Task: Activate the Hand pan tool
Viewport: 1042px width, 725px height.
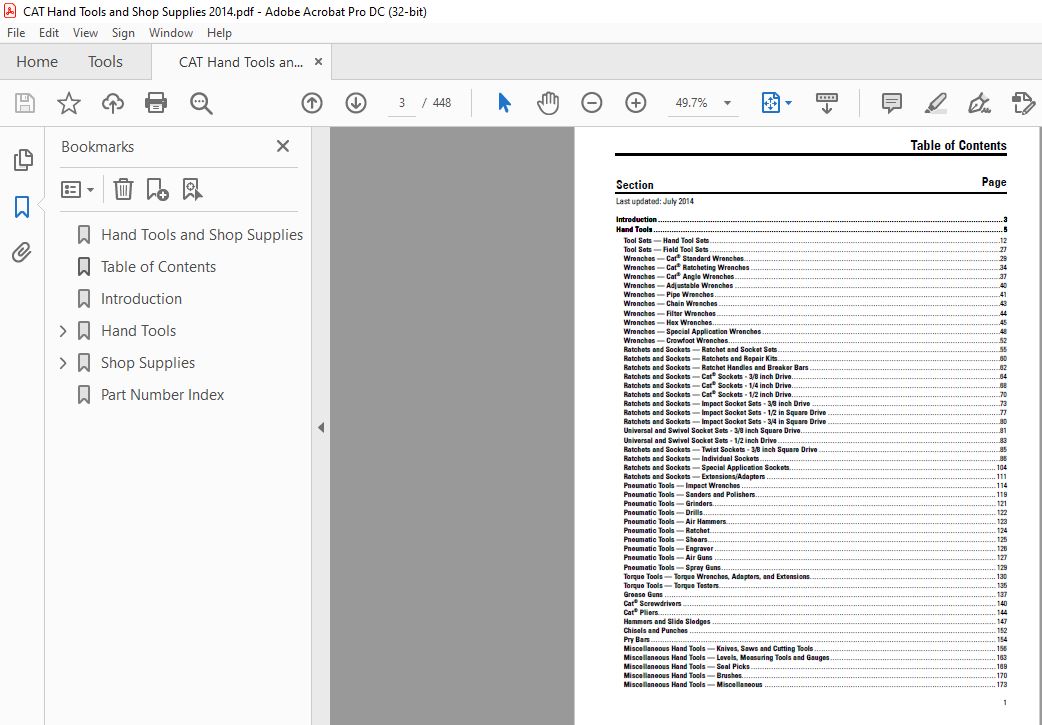Action: point(548,103)
